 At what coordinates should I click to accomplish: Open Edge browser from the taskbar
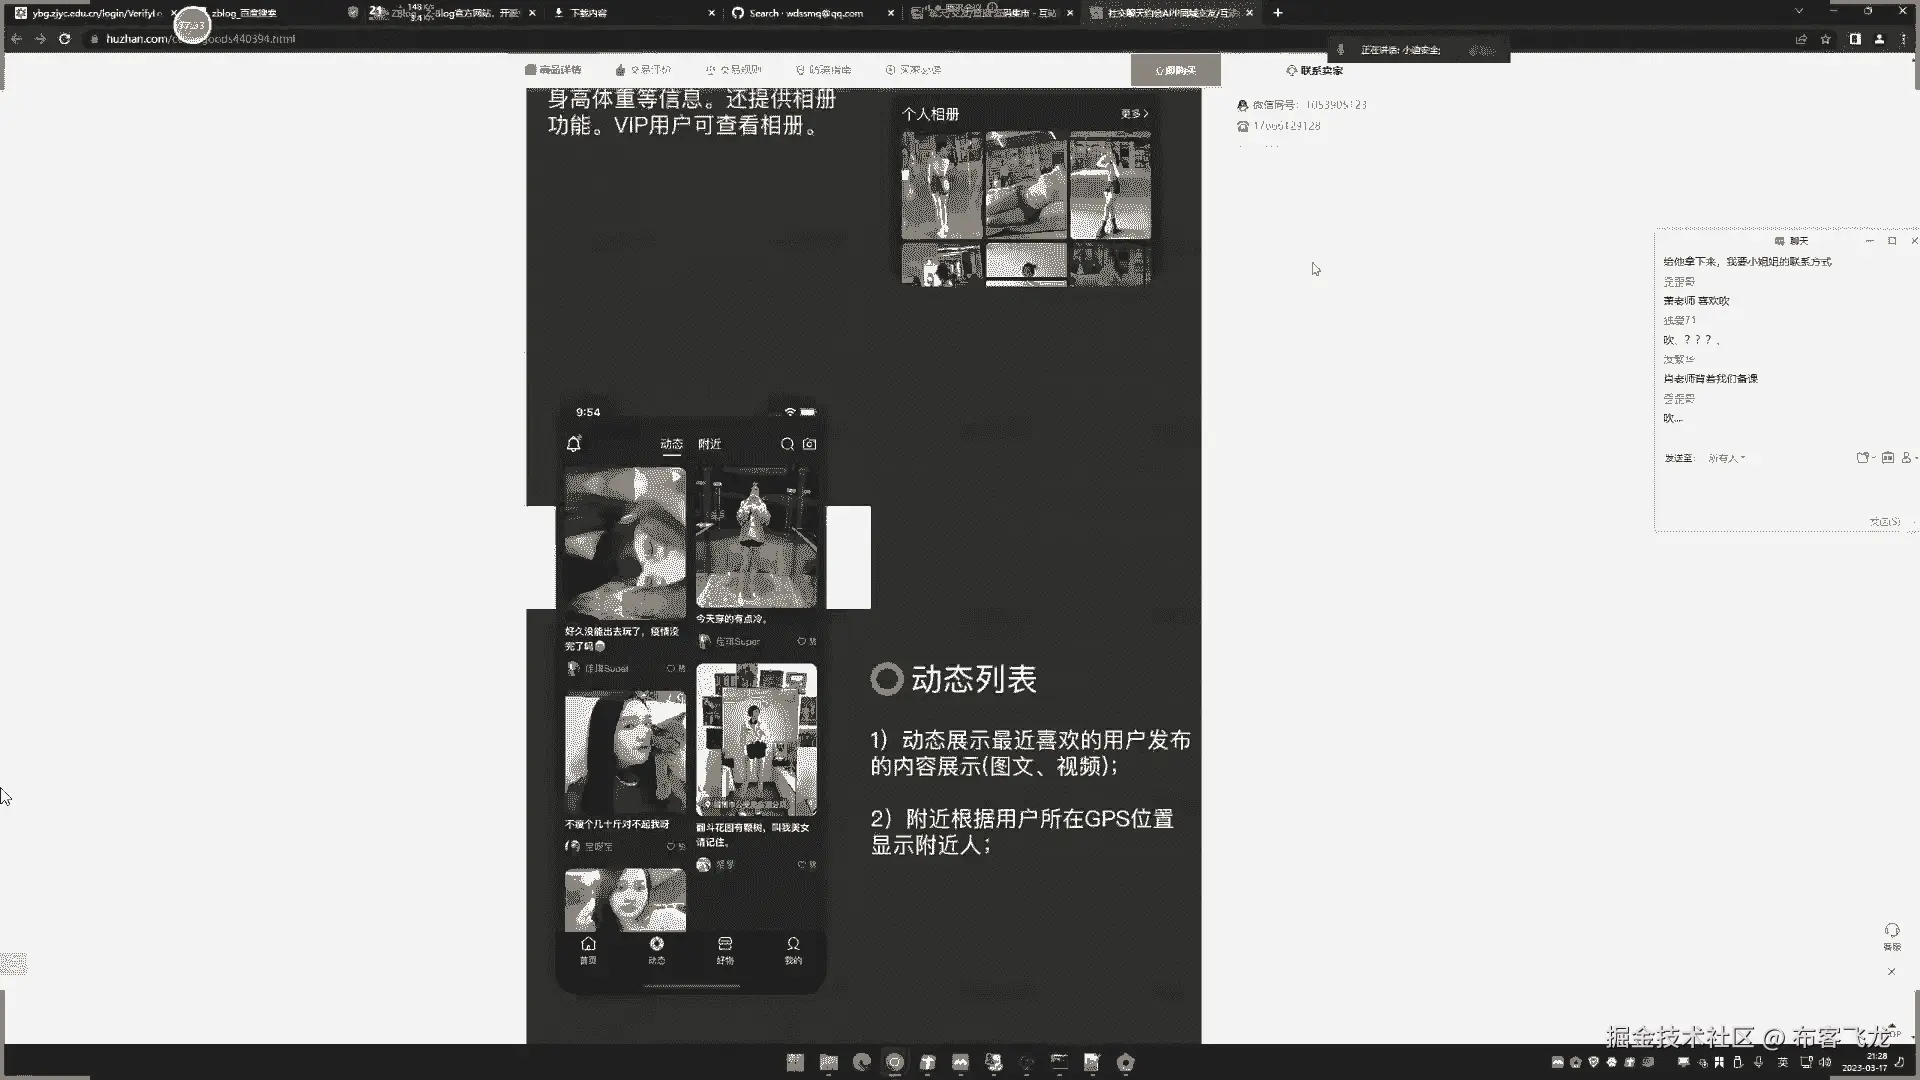click(x=861, y=1062)
